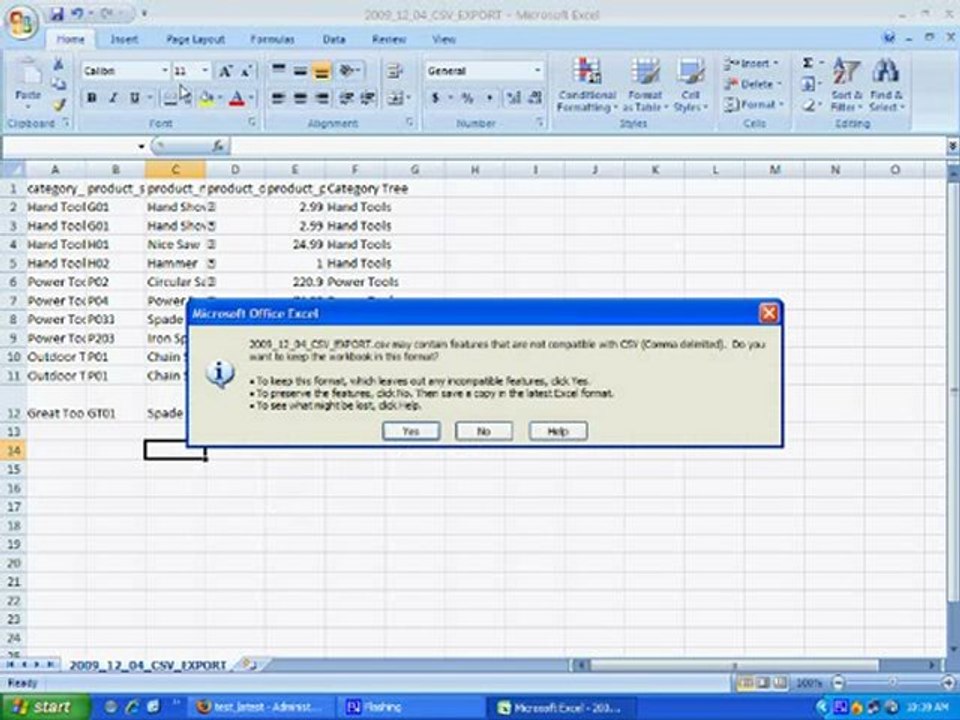Click Yes in the Excel dialog
The width and height of the screenshot is (960, 720).
click(411, 431)
